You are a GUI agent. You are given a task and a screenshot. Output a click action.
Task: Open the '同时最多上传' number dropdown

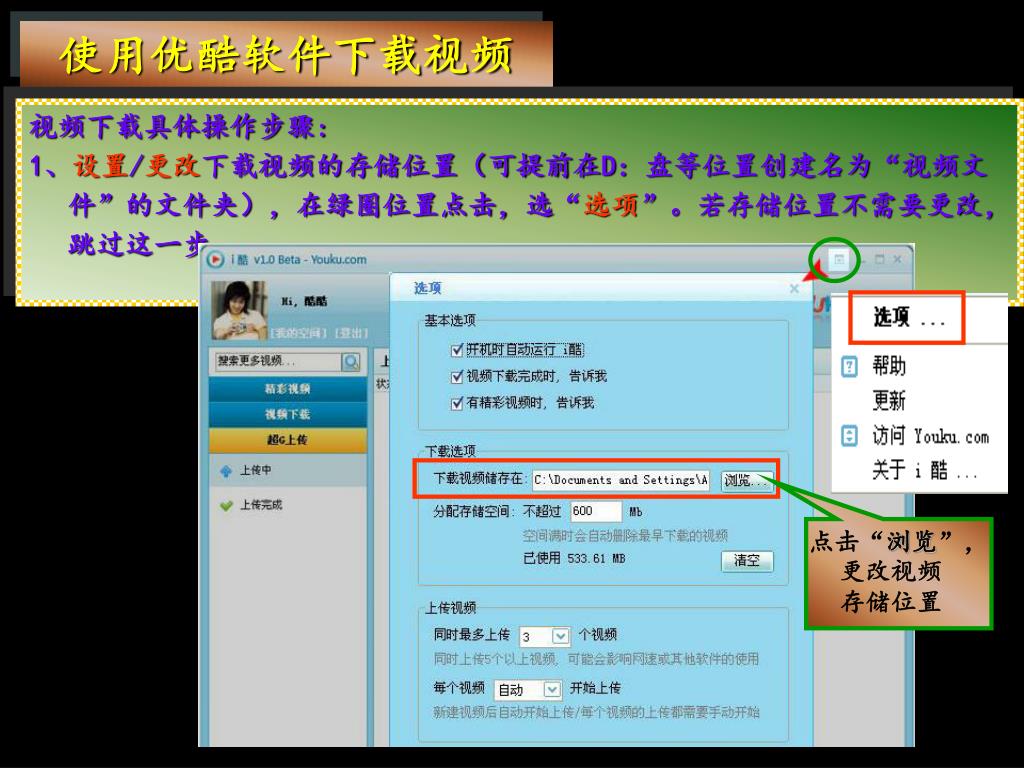560,635
